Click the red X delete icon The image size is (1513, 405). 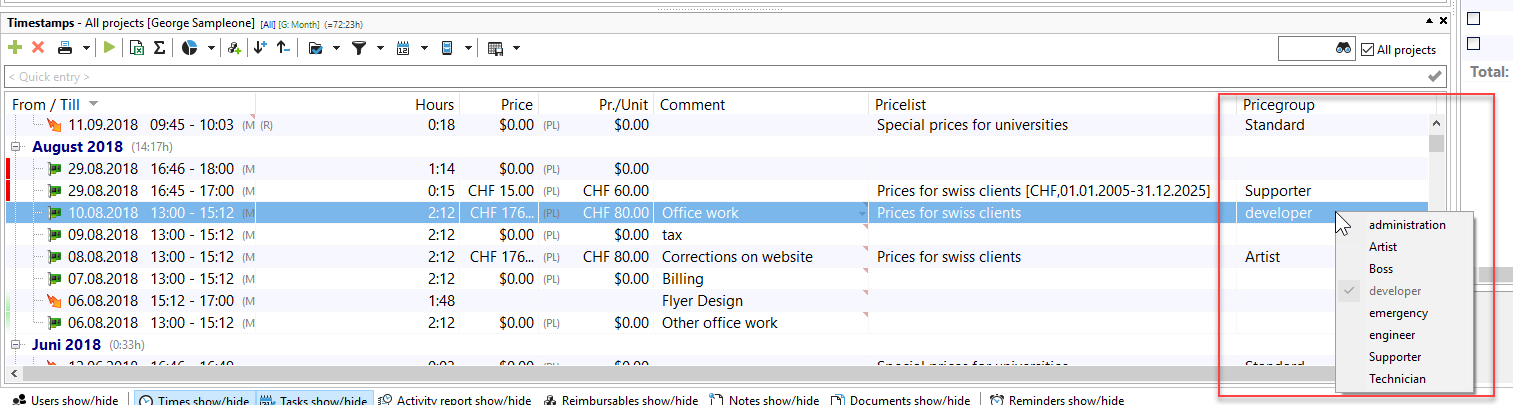pyautogui.click(x=38, y=48)
